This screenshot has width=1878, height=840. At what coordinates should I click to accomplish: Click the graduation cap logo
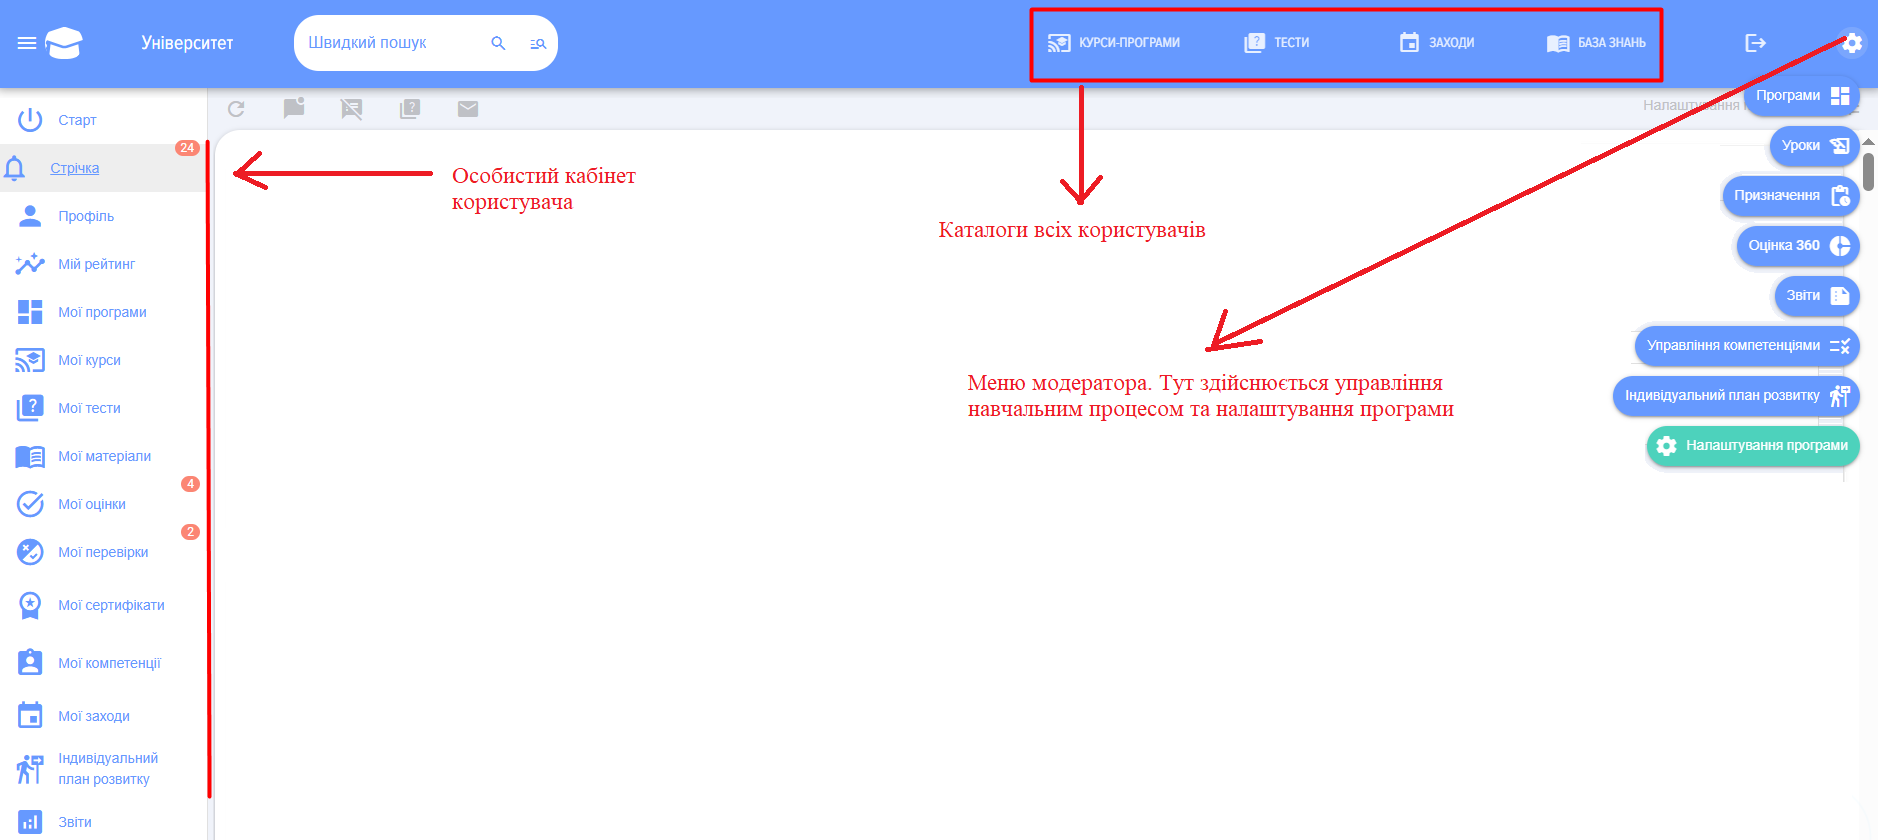63,43
